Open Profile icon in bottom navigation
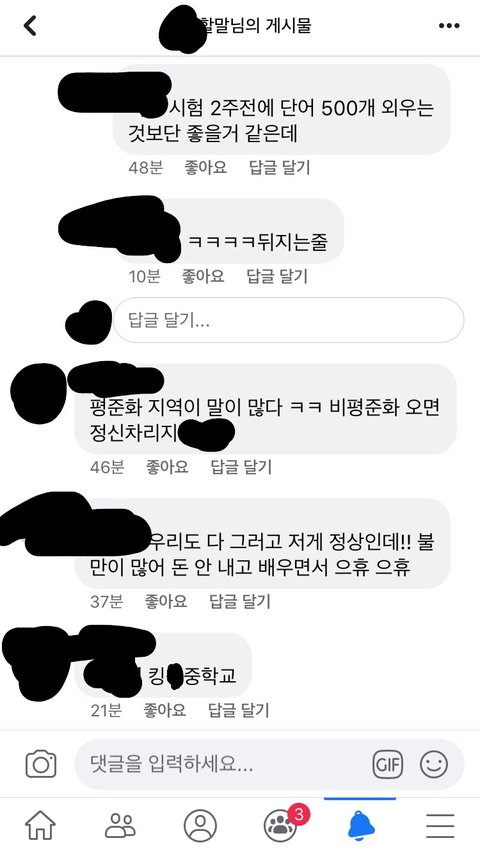Viewport: 480px width, 854px height. point(200,826)
